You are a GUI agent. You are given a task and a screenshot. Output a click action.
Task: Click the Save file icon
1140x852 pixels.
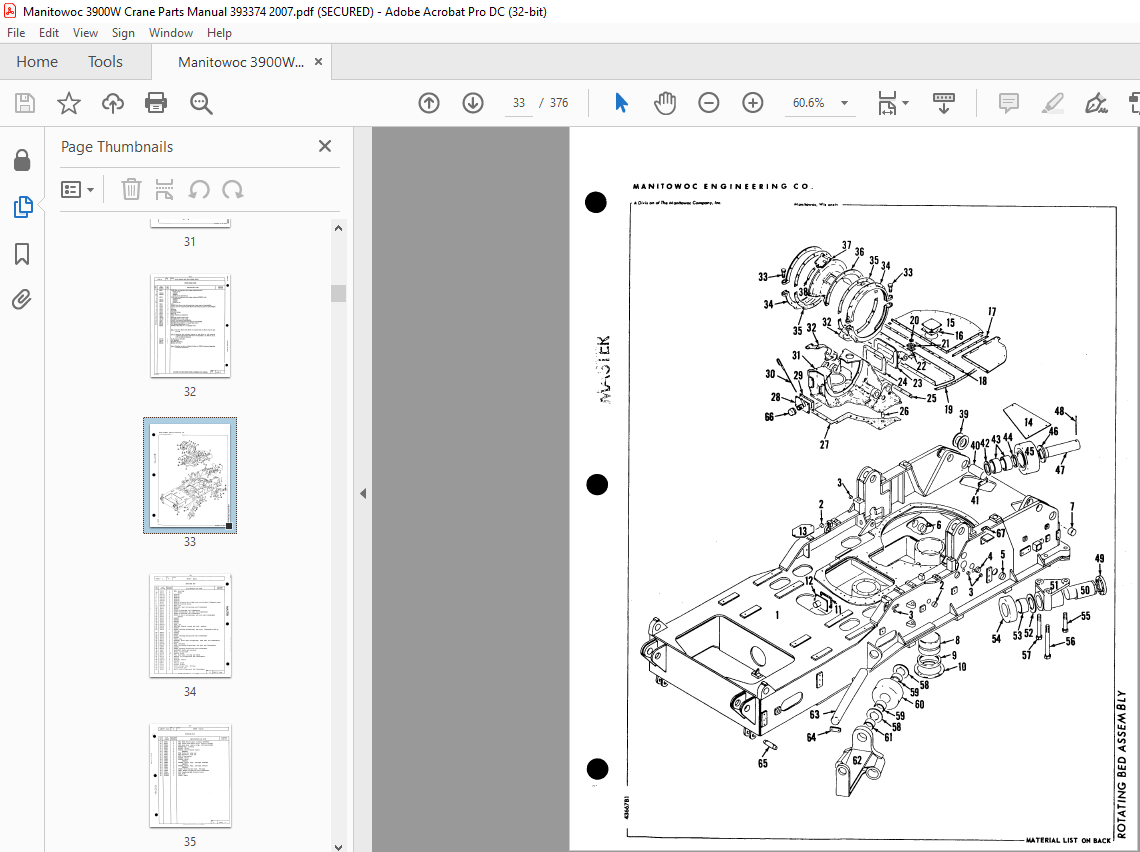pos(25,103)
